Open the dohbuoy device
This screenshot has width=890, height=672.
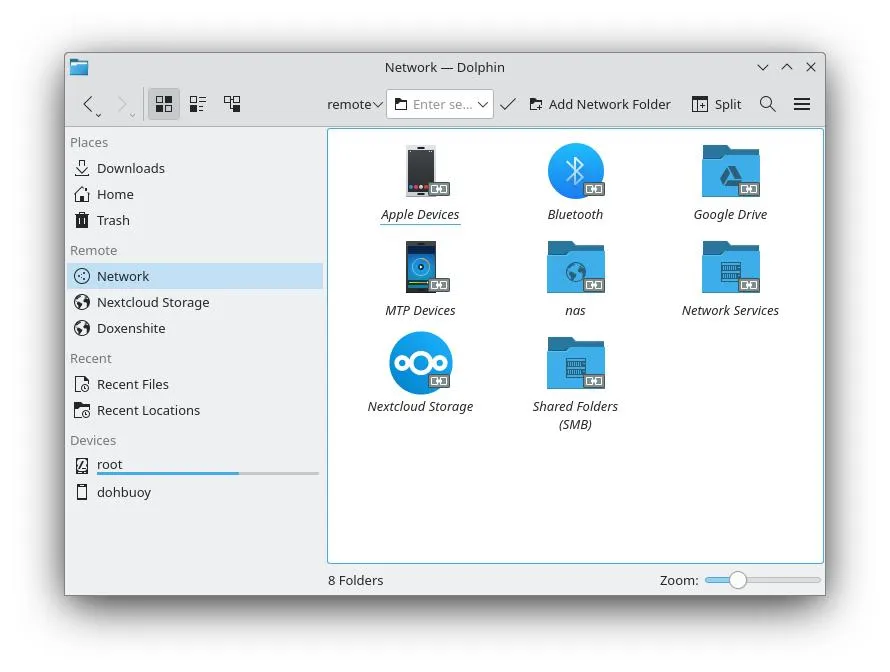pyautogui.click(x=195, y=492)
